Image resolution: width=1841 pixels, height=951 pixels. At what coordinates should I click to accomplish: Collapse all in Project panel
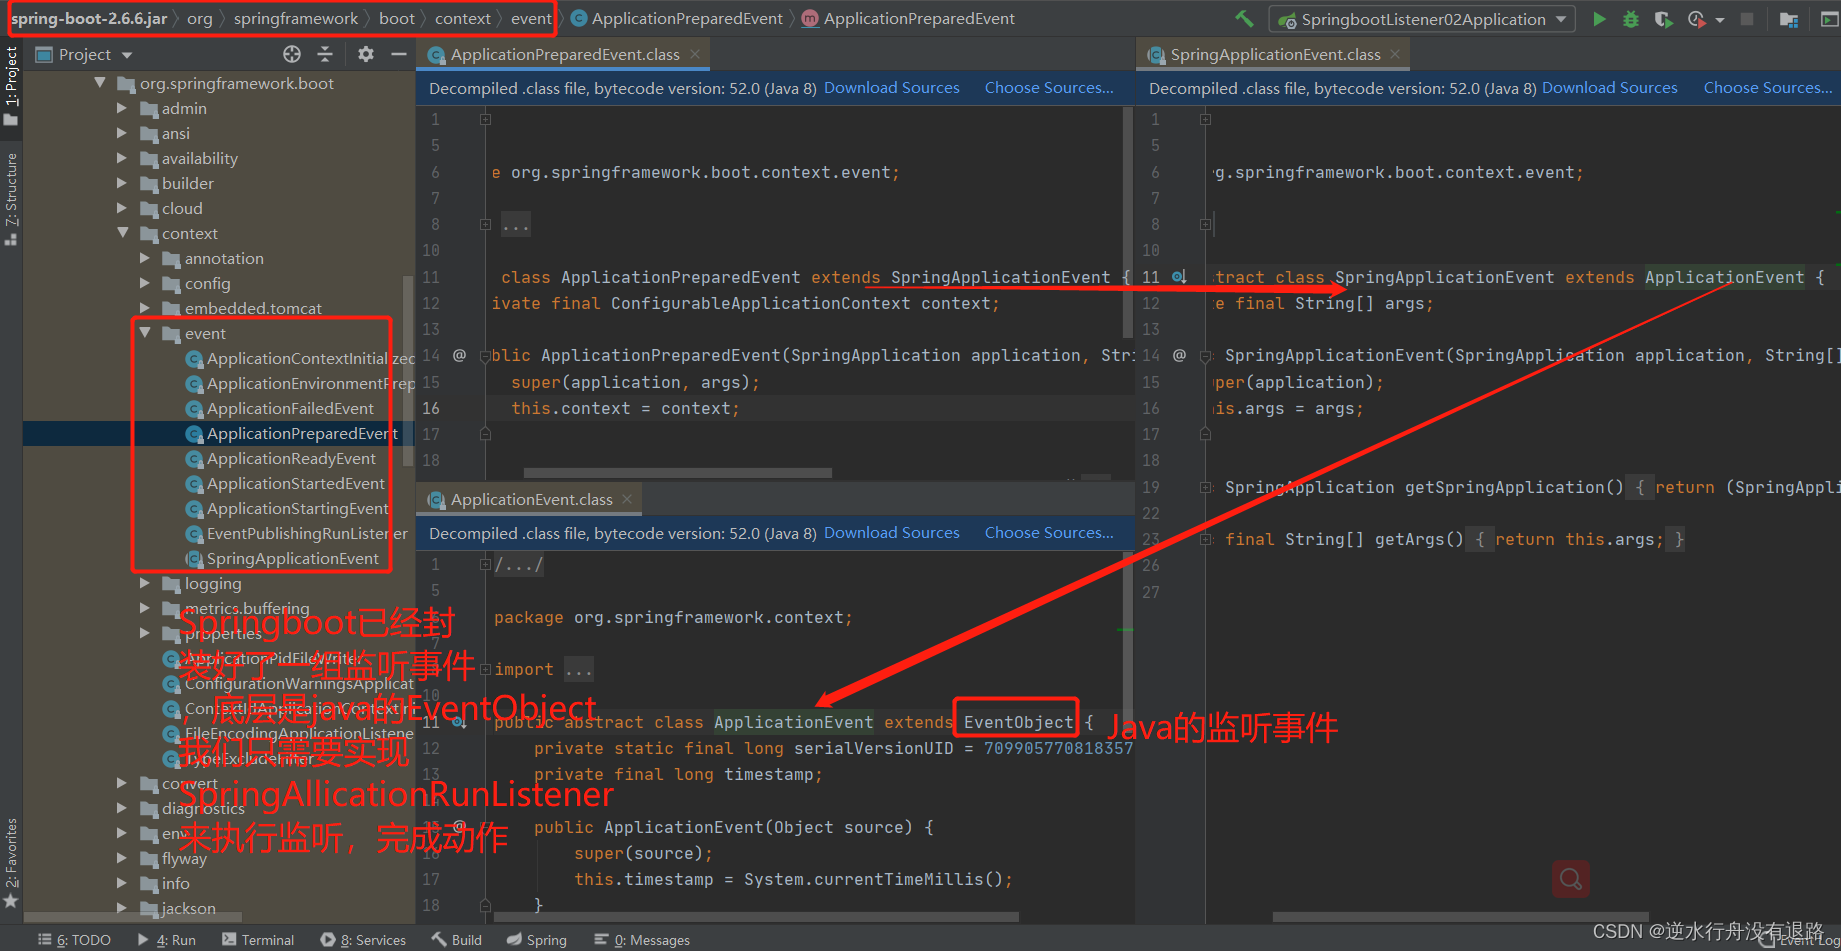click(x=325, y=54)
